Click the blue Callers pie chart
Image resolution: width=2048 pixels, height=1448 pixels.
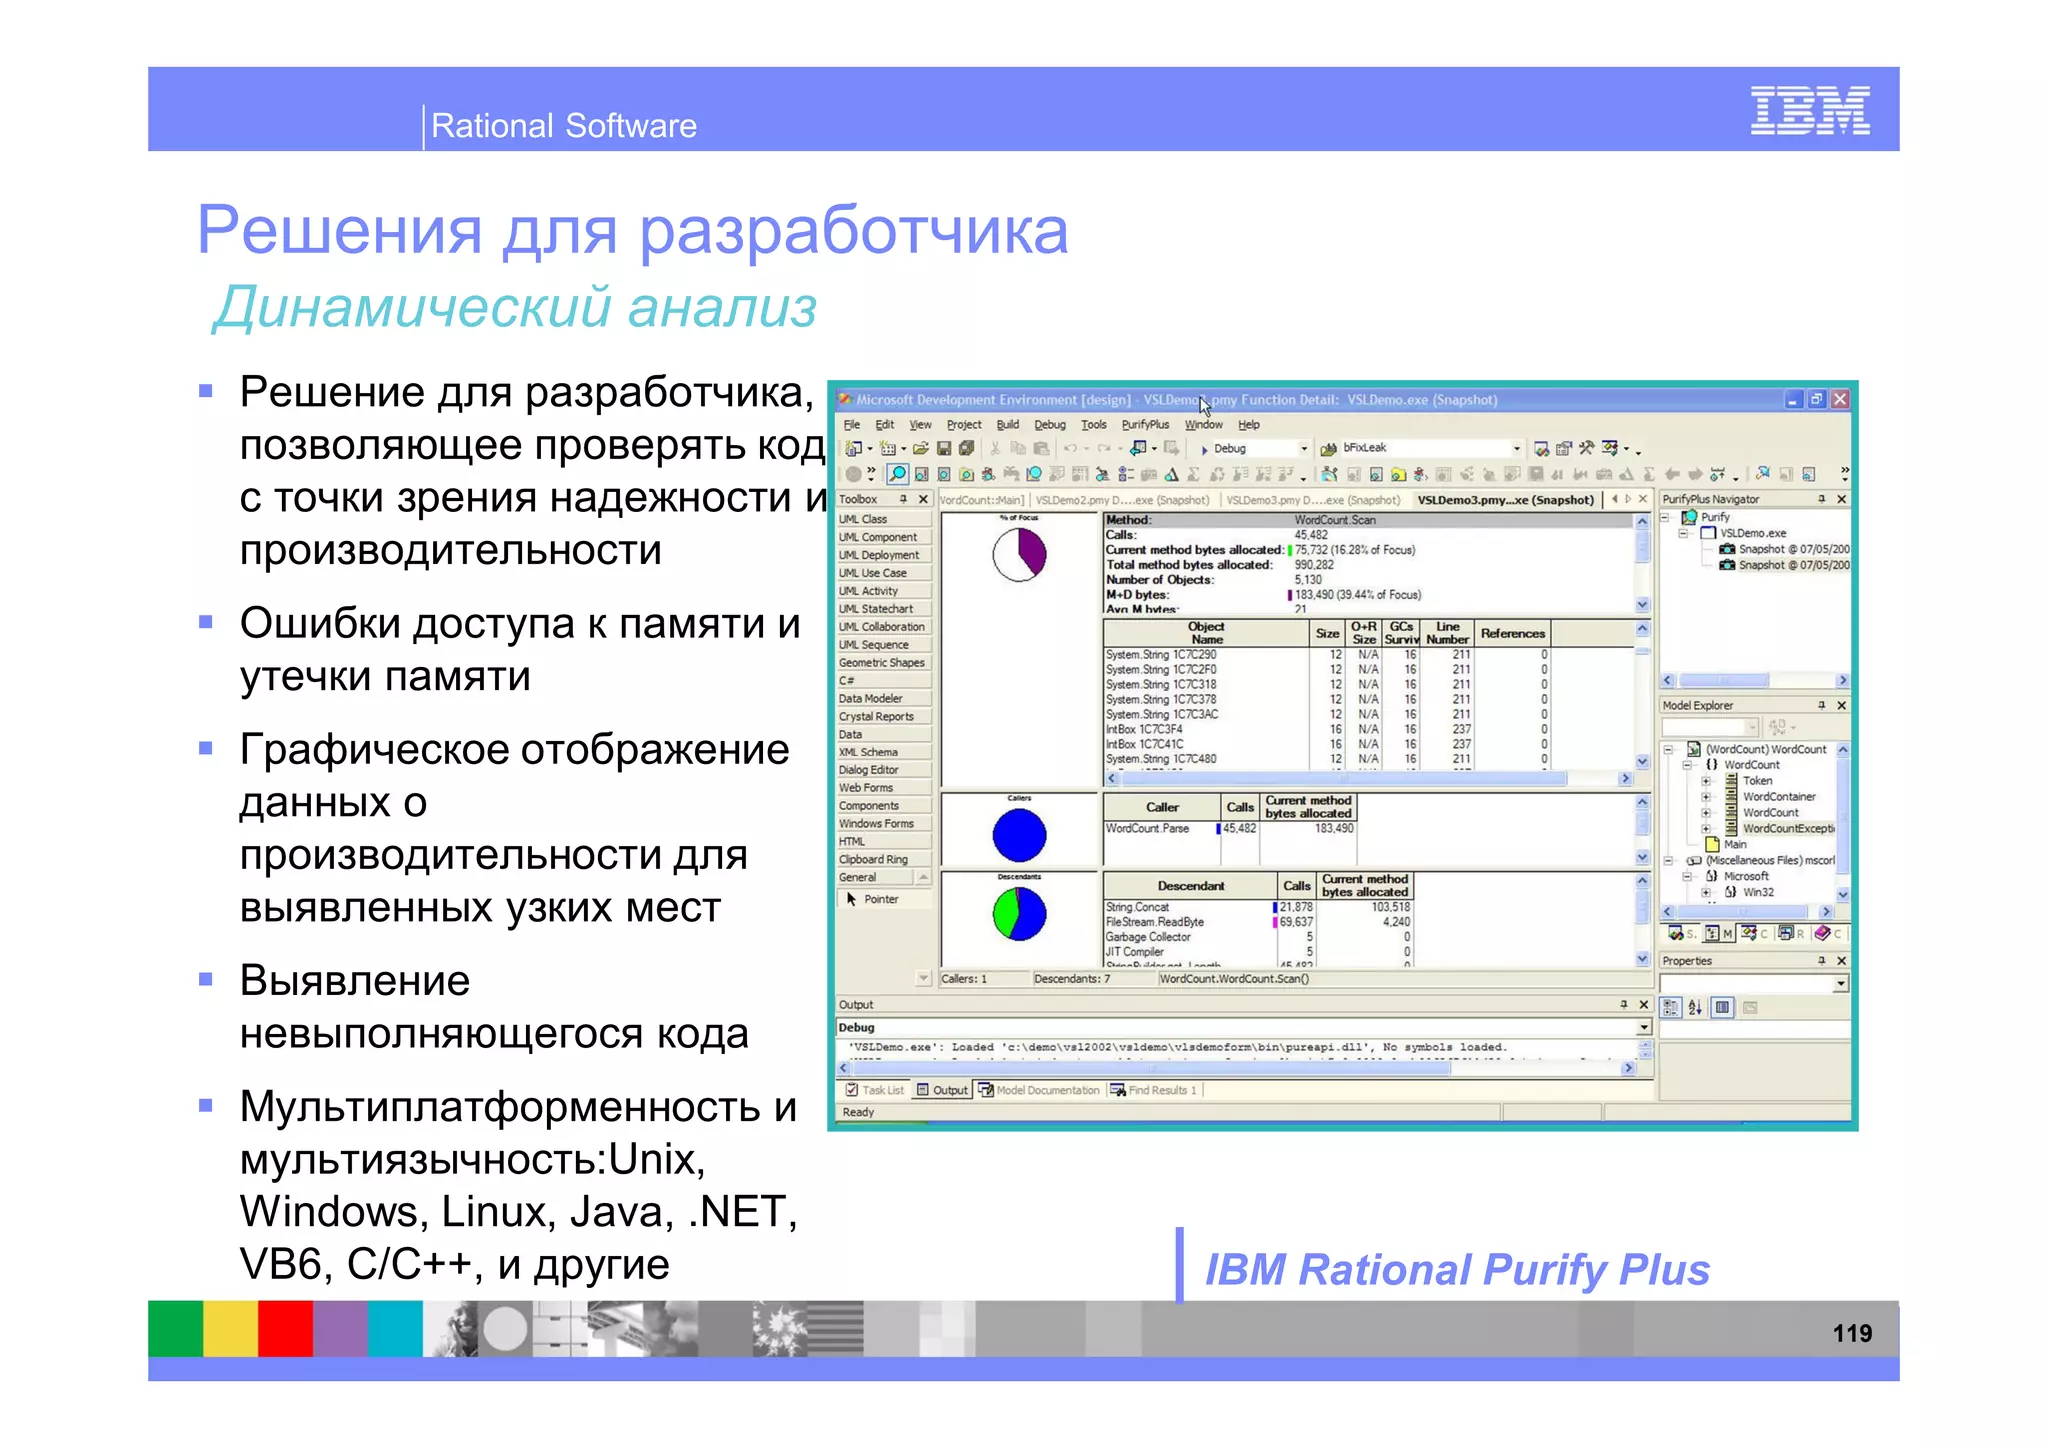coord(1019,836)
